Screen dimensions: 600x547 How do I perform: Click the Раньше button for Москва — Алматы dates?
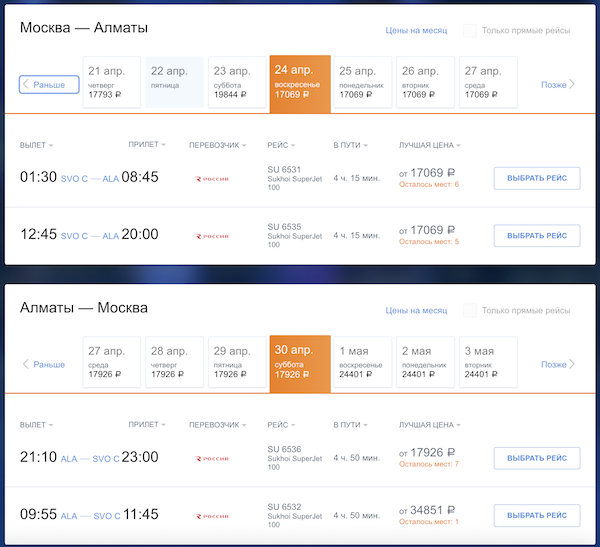49,85
